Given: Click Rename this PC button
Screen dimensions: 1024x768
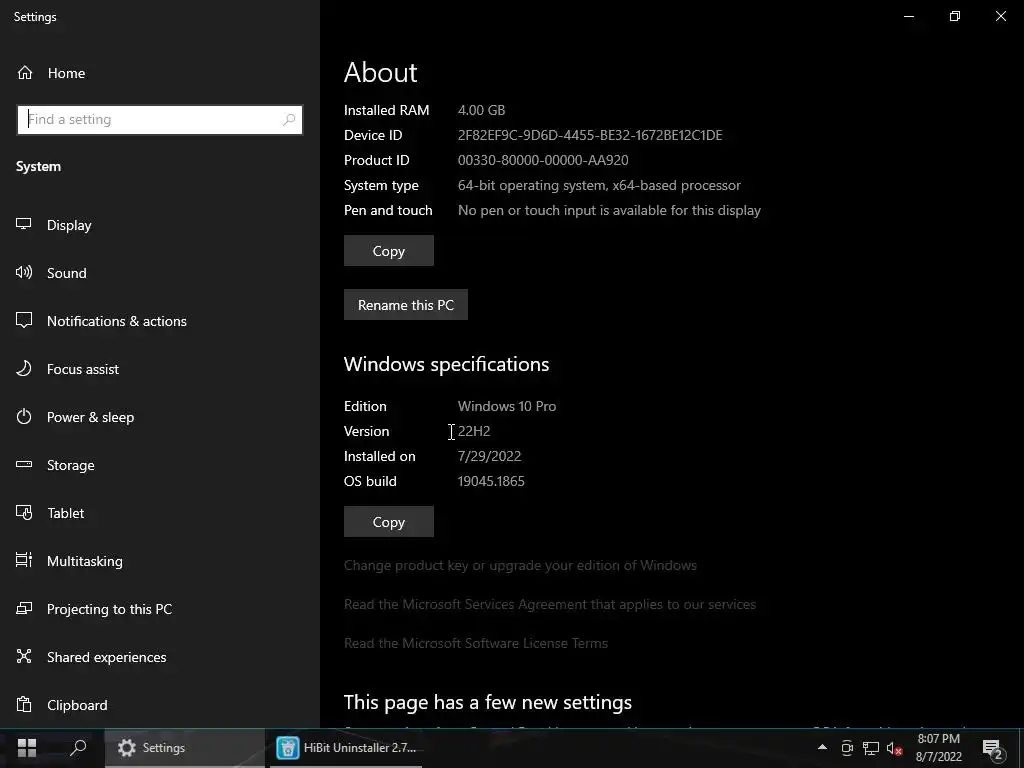Looking at the screenshot, I should click(406, 305).
